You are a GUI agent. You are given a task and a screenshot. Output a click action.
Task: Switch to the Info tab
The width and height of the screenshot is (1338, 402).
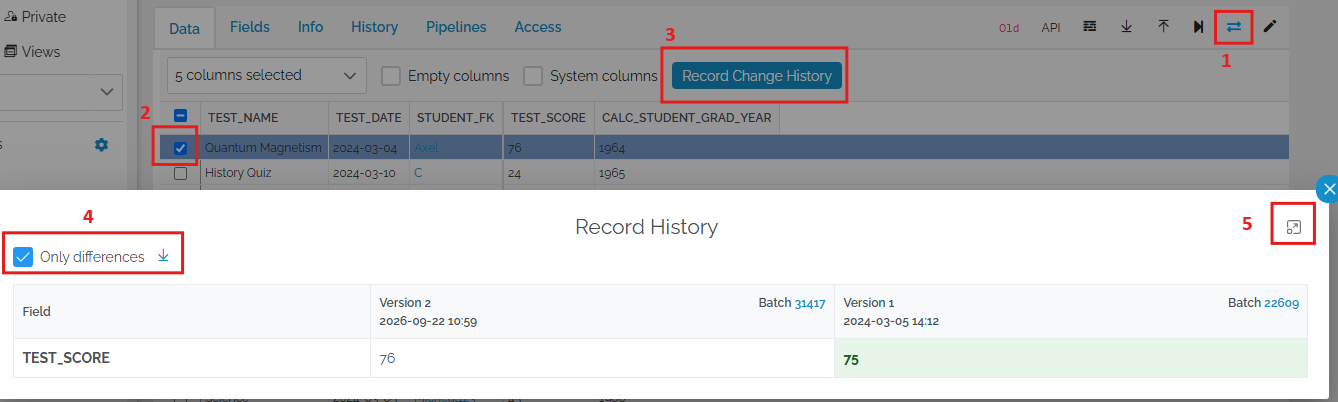[311, 27]
